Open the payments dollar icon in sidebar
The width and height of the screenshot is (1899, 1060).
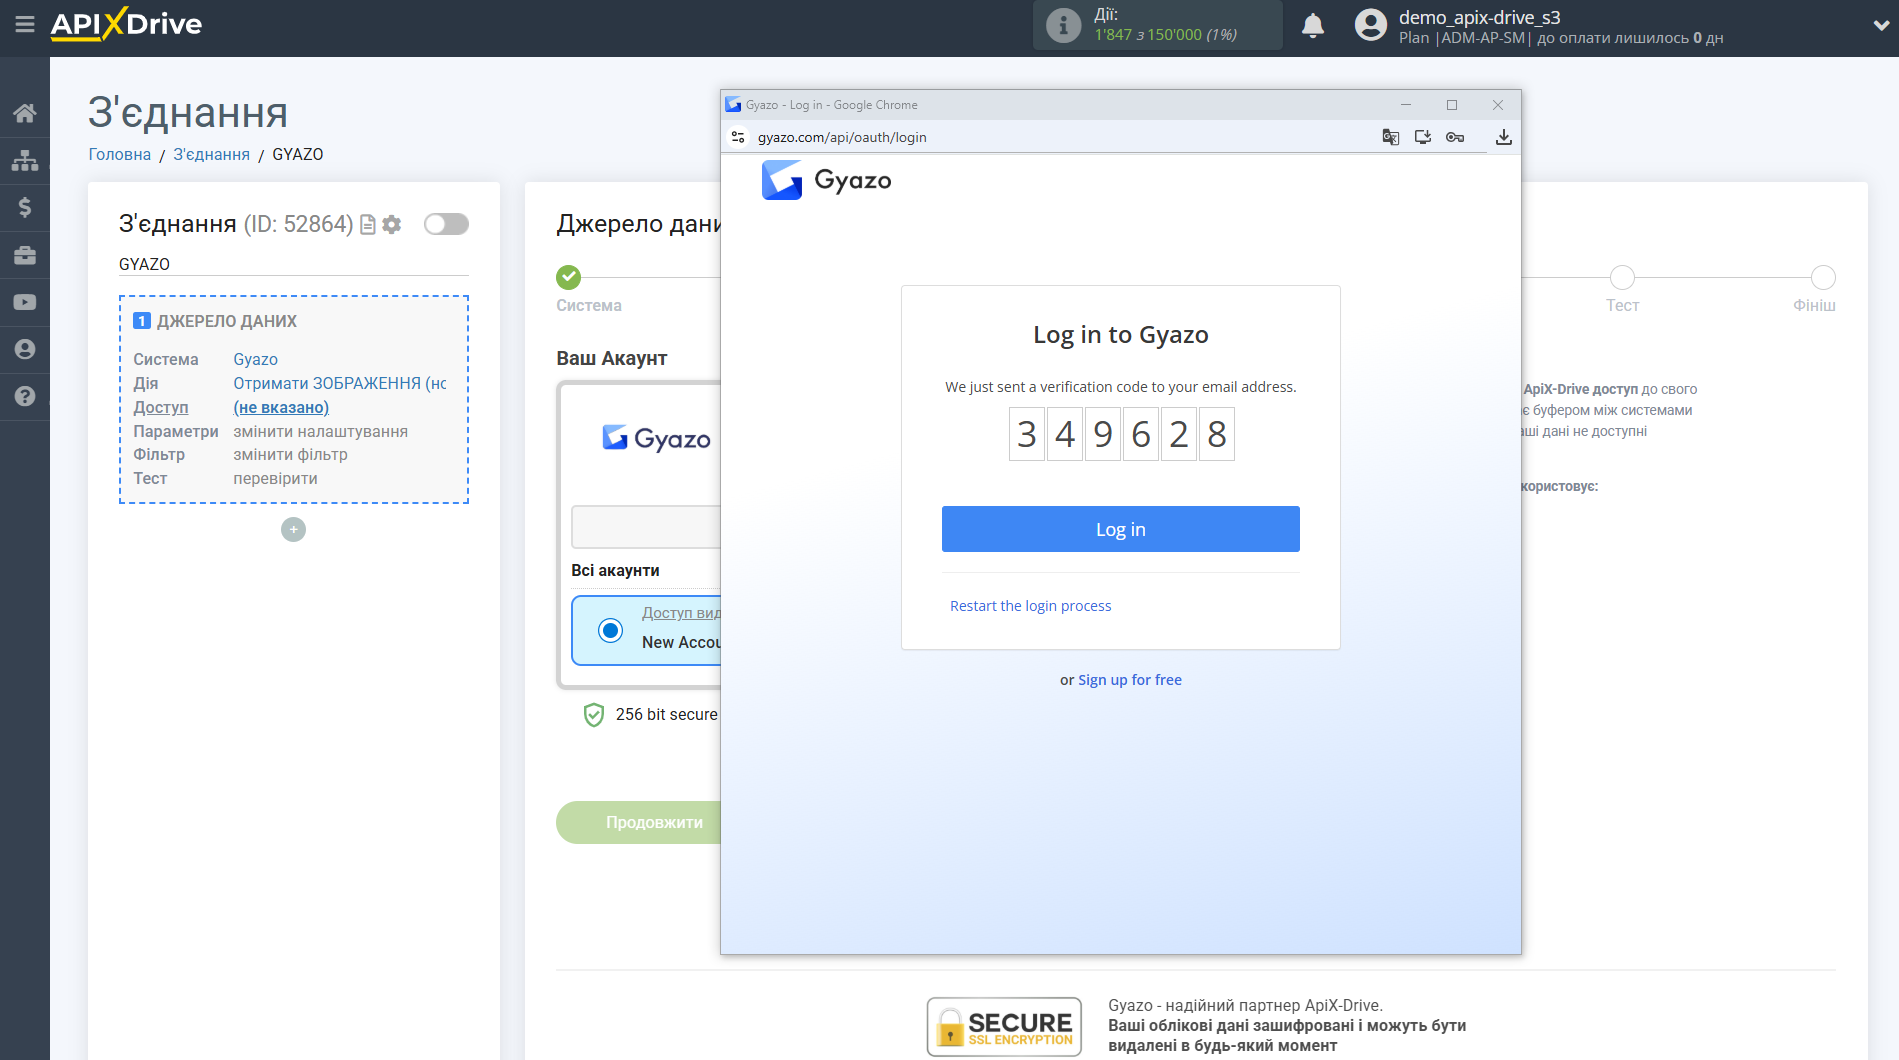pyautogui.click(x=25, y=207)
